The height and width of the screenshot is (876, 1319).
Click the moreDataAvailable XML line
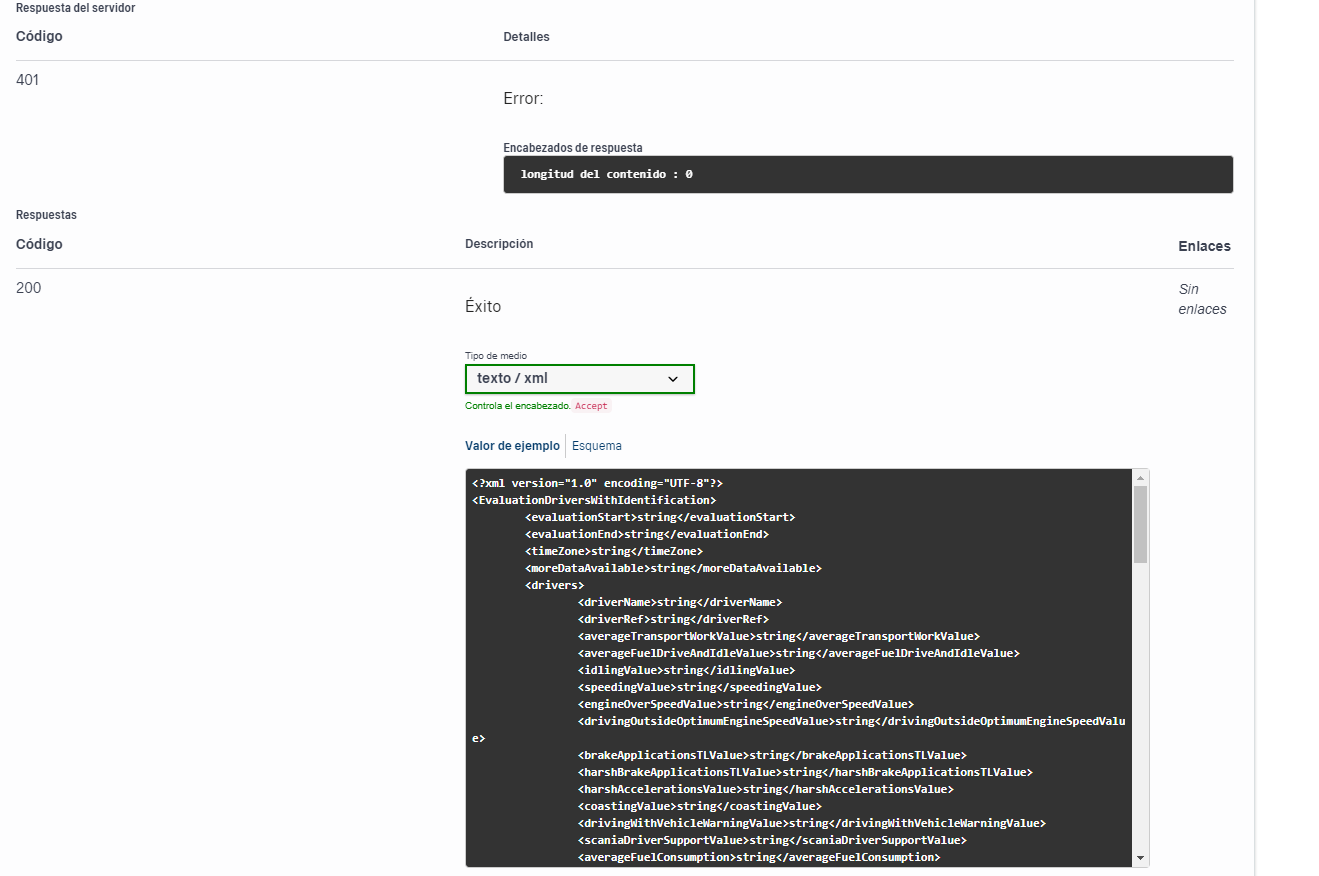tap(673, 568)
